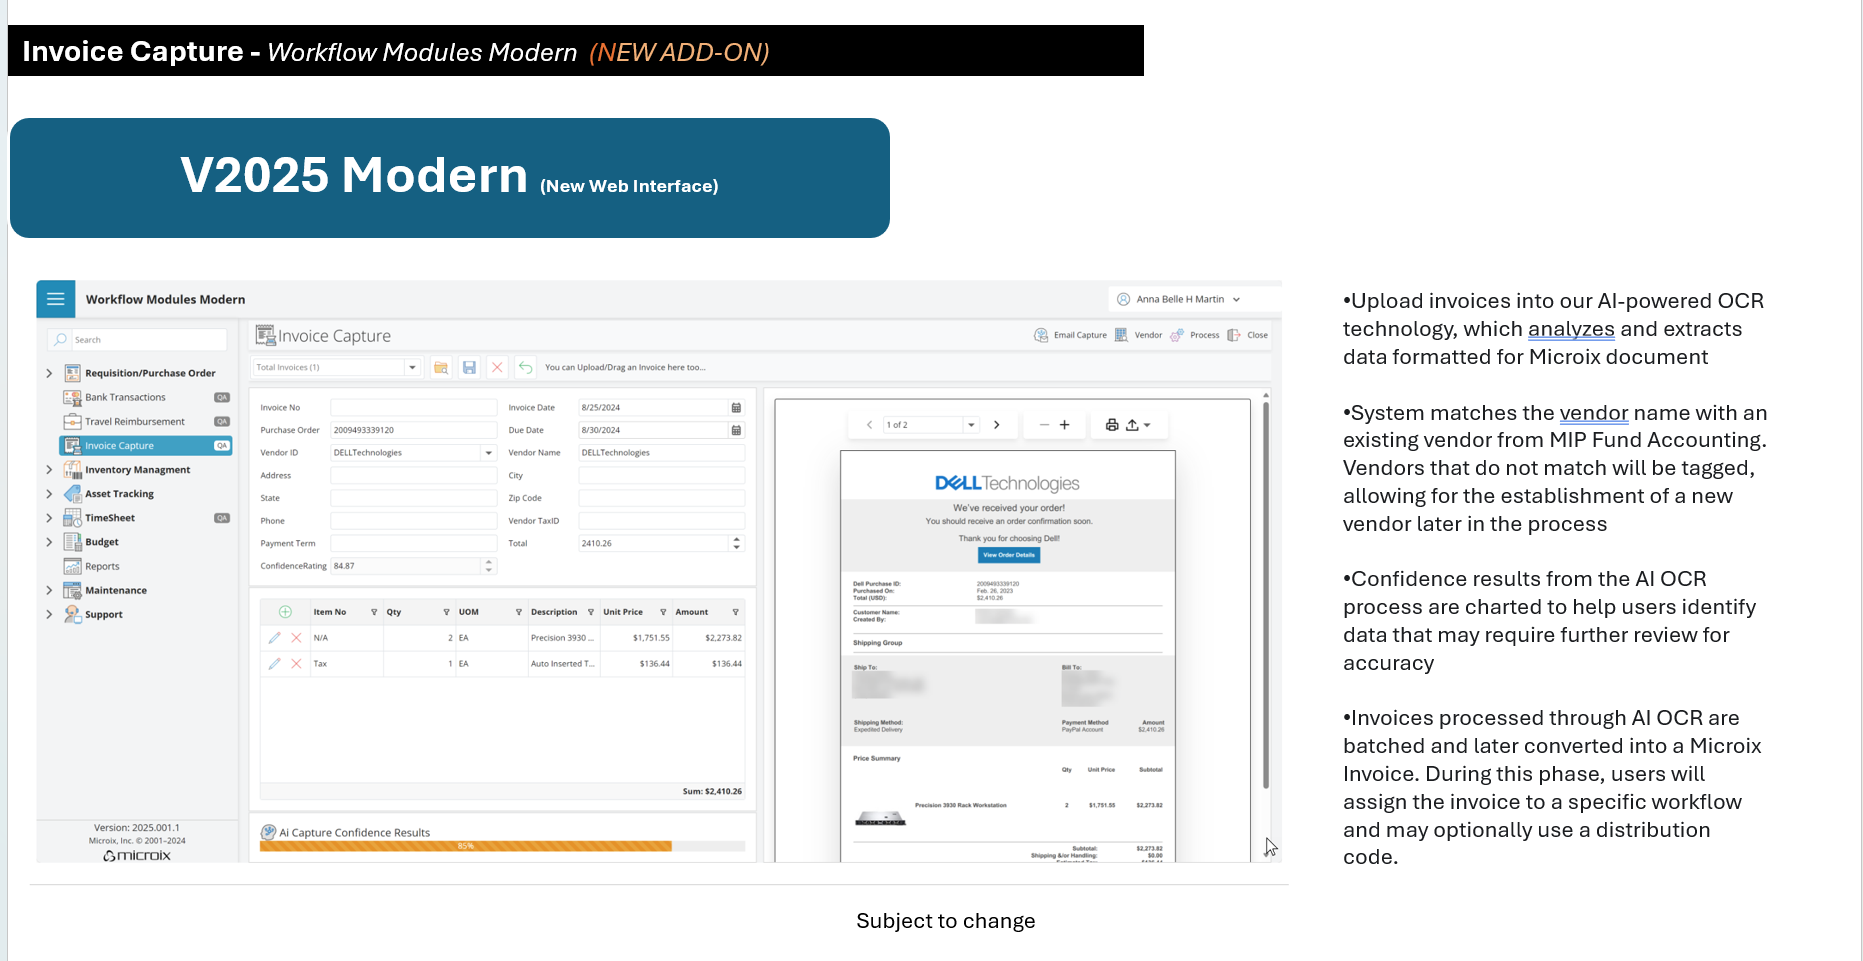This screenshot has width=1863, height=961.
Task: Click the Vendor toolbar button
Action: pyautogui.click(x=1138, y=335)
